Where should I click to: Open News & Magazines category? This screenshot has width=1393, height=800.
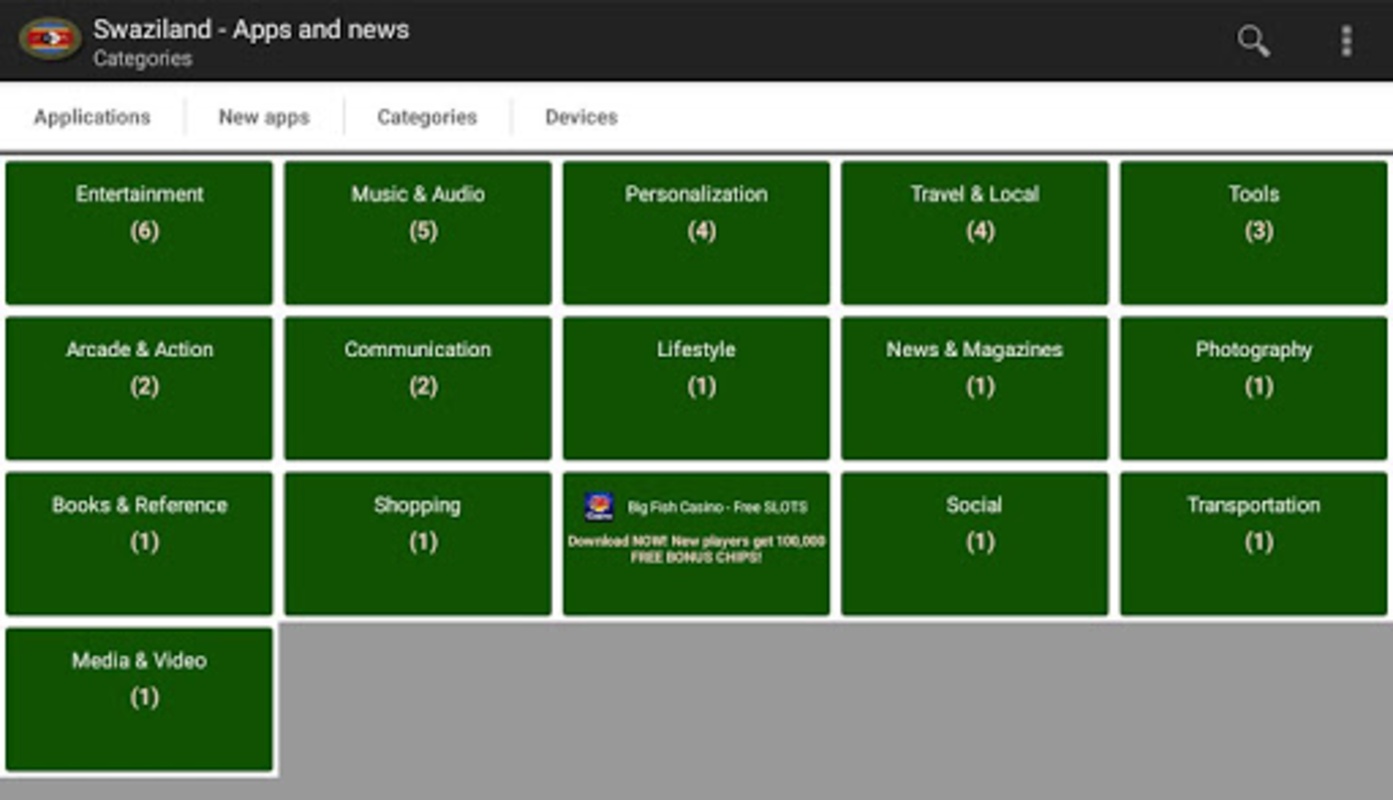(x=975, y=388)
